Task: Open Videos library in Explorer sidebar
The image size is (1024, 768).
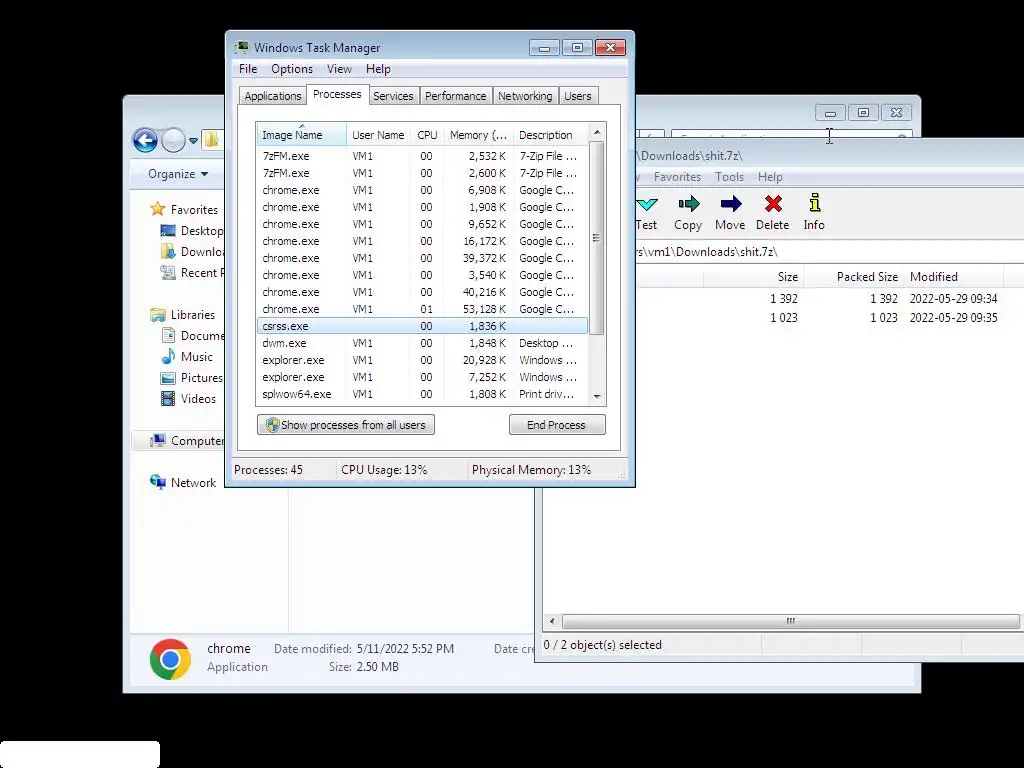Action: (188, 398)
